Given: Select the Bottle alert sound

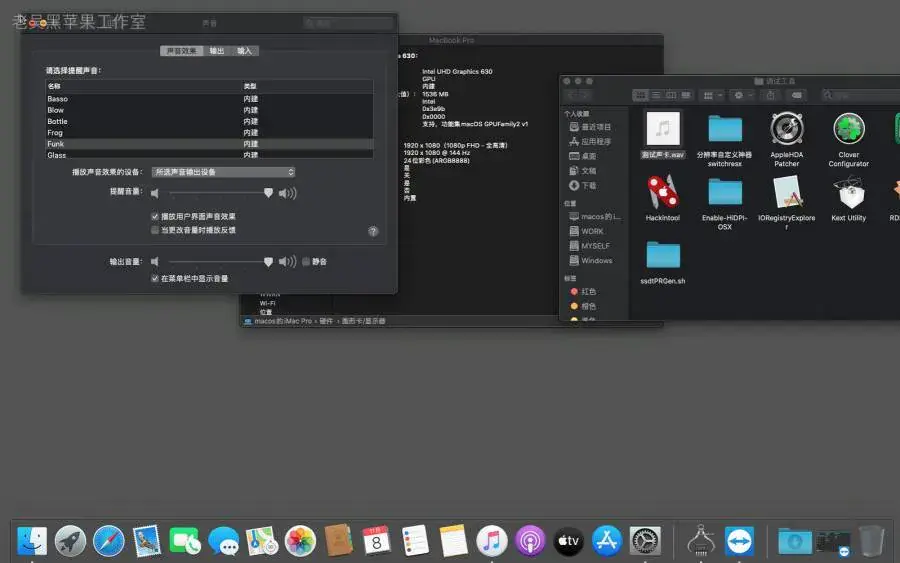Looking at the screenshot, I should pos(210,121).
